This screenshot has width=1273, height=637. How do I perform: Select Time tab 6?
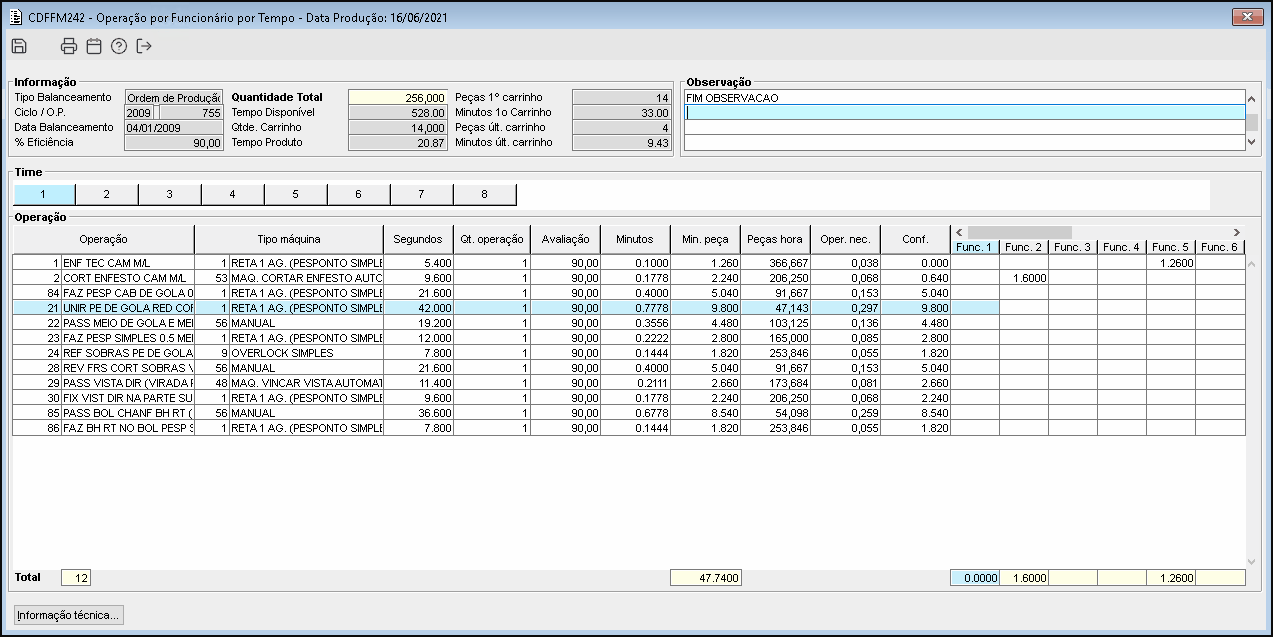[x=358, y=195]
